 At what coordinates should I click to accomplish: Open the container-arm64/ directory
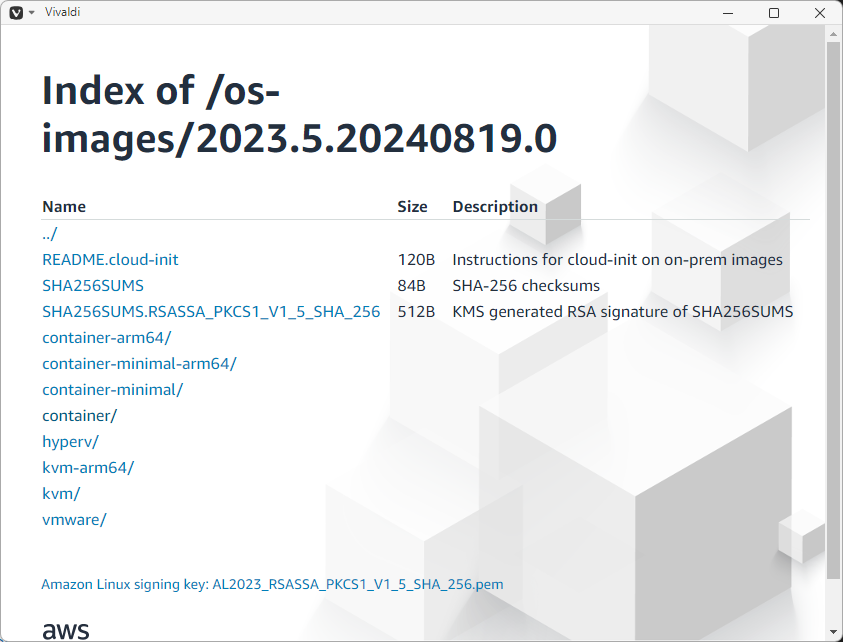tap(107, 337)
